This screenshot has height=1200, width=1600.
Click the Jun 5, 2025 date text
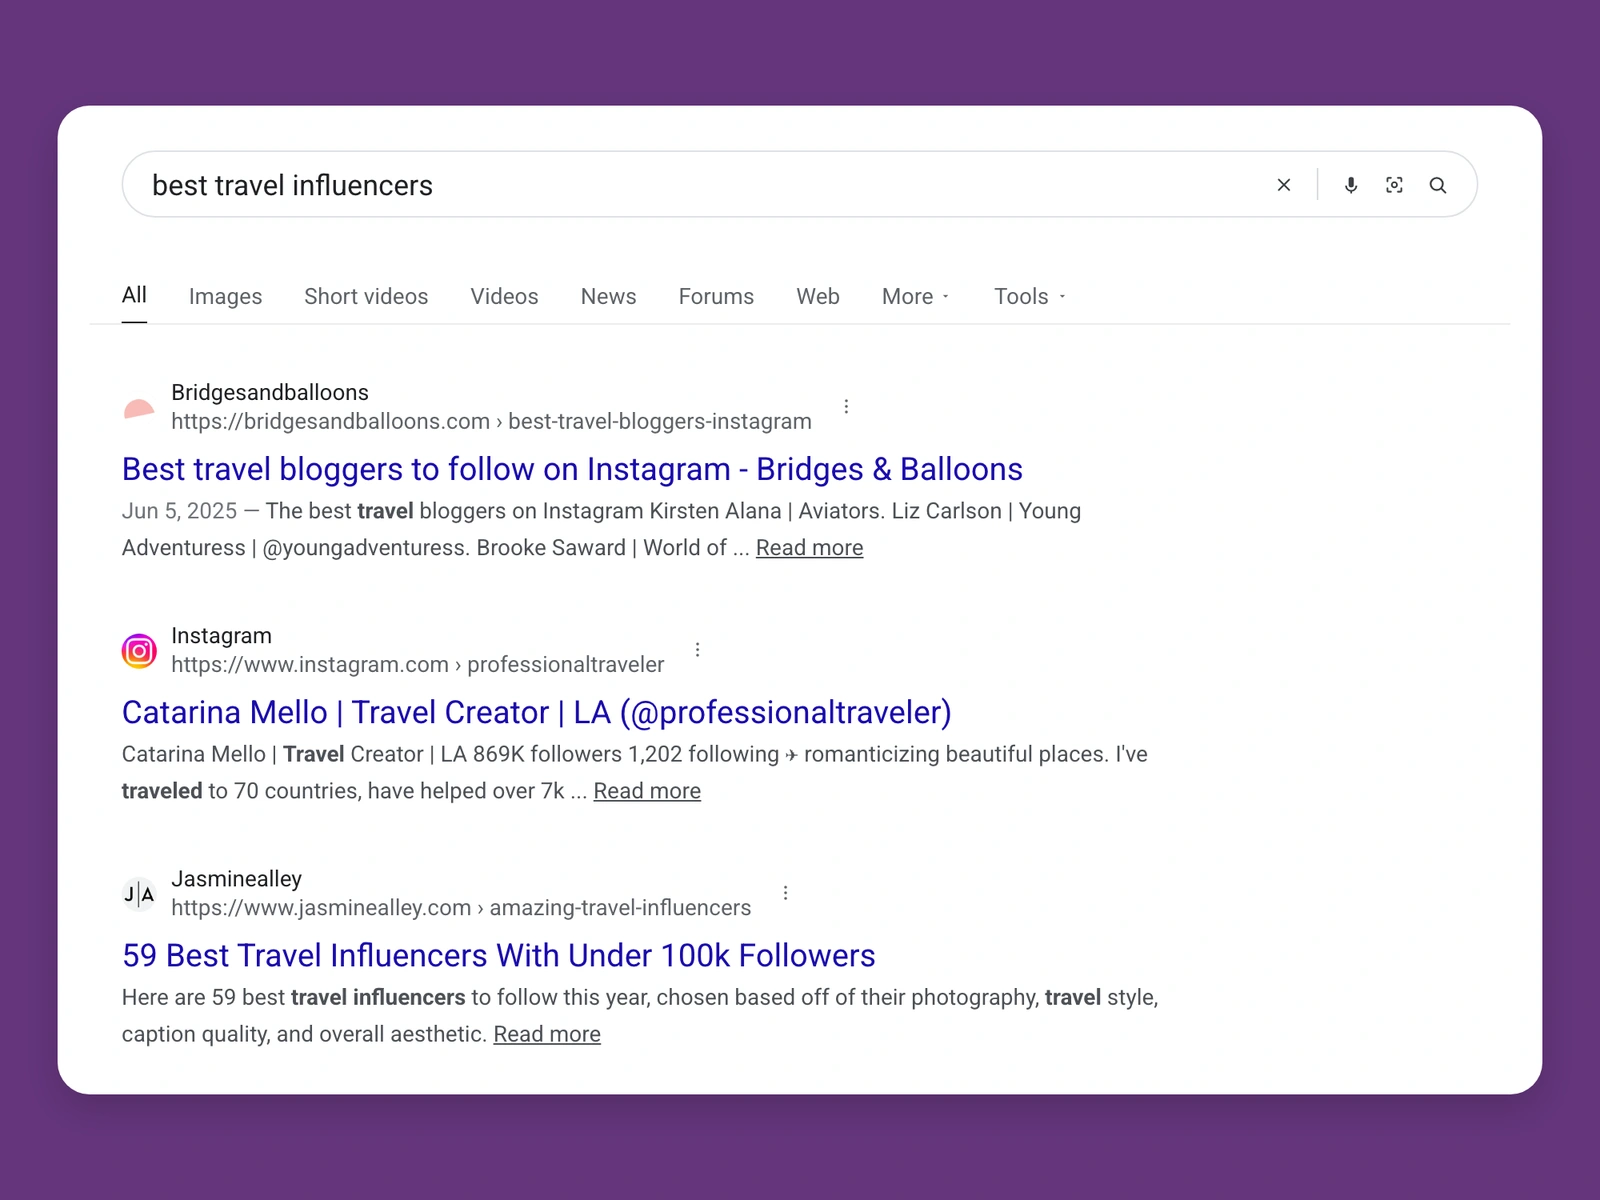[179, 511]
